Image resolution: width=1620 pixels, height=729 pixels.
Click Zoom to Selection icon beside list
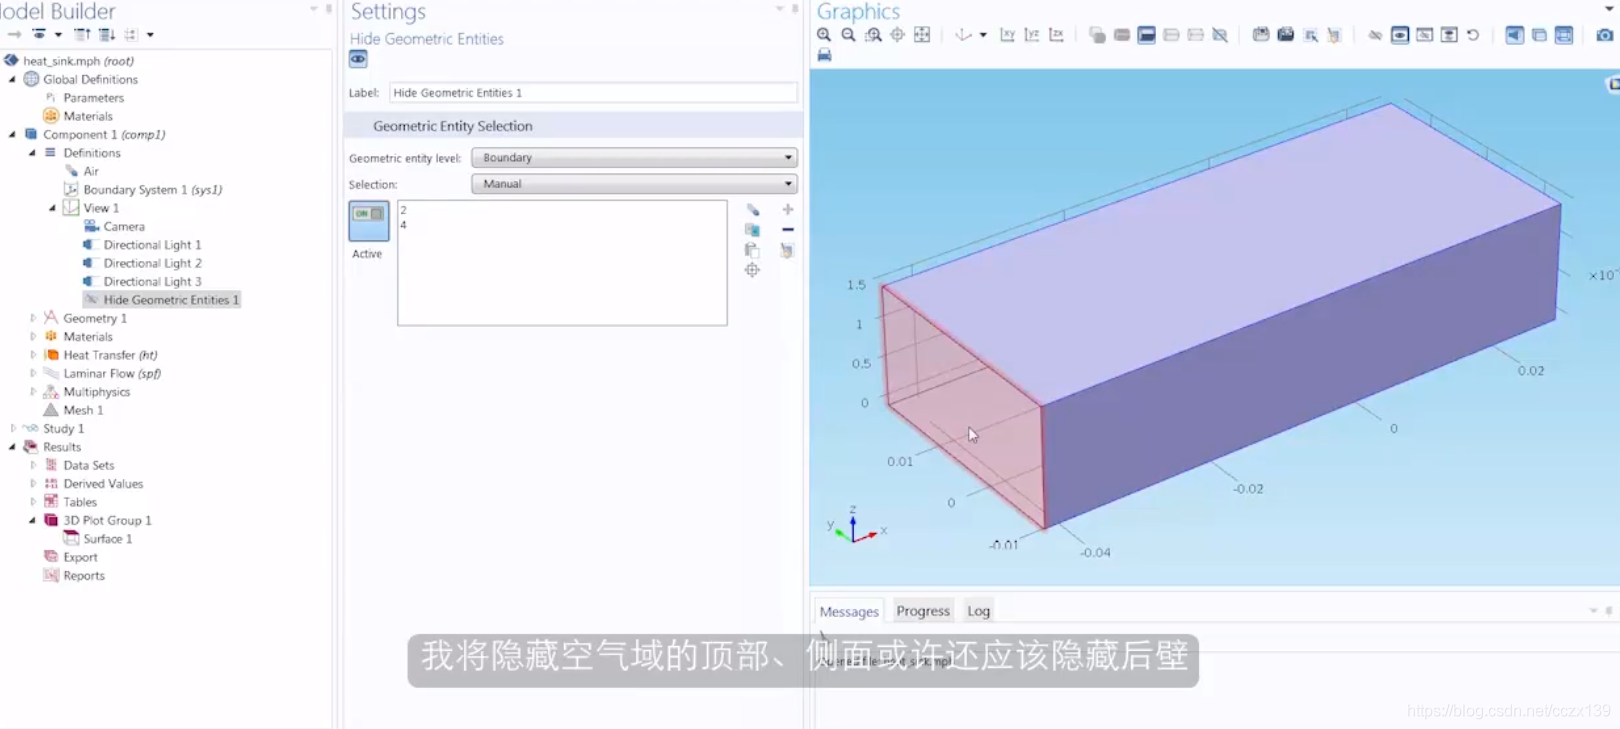pyautogui.click(x=752, y=270)
